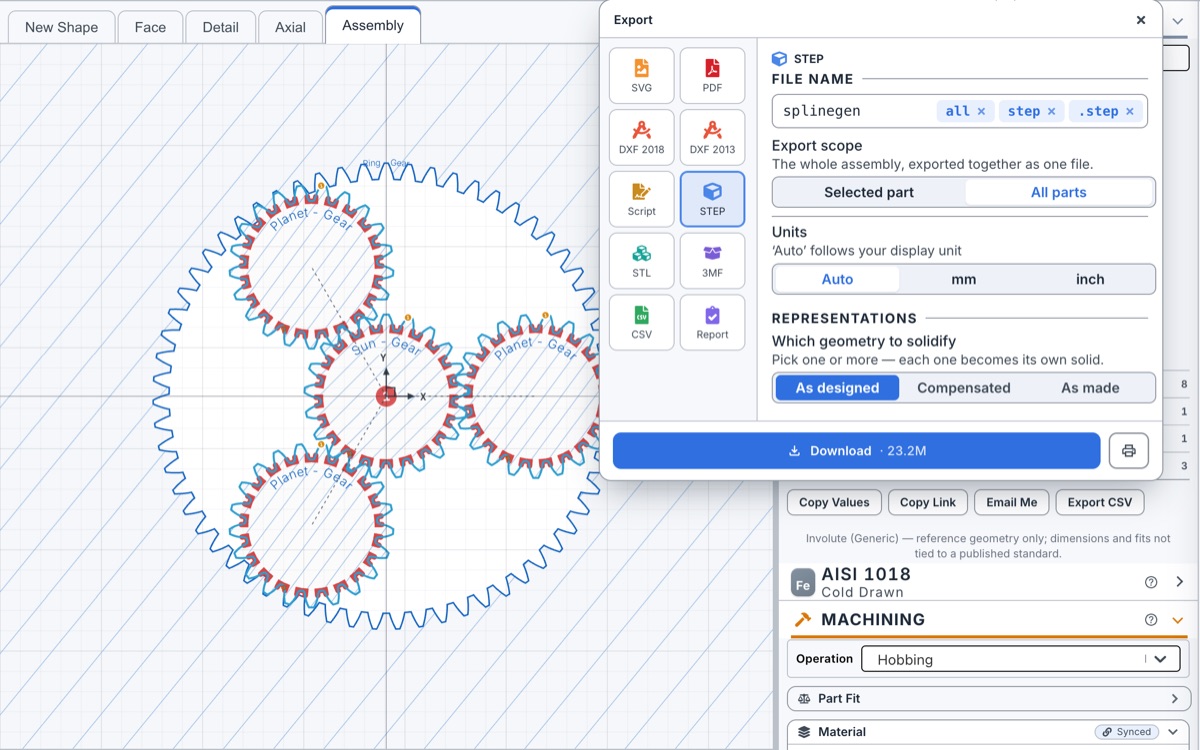Click the Machining hammer icon

(802, 620)
